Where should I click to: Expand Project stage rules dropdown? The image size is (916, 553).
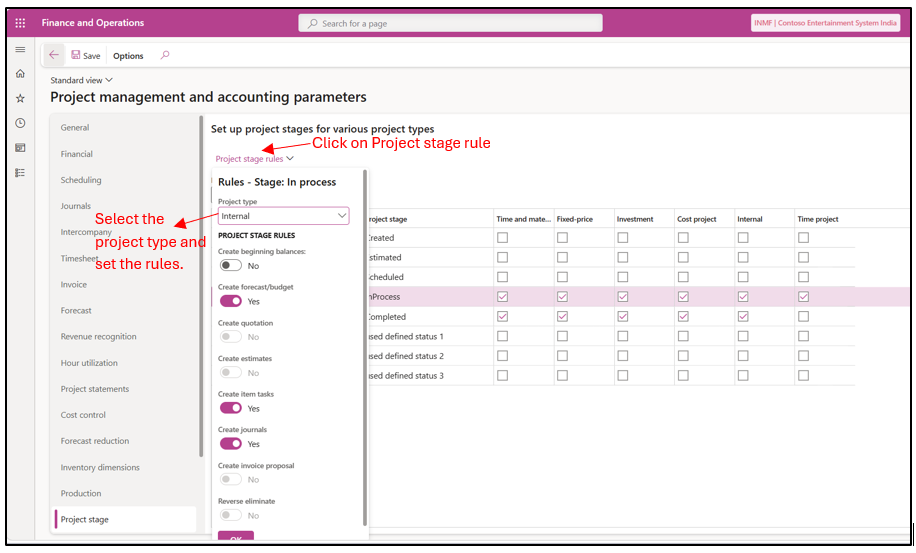click(254, 159)
